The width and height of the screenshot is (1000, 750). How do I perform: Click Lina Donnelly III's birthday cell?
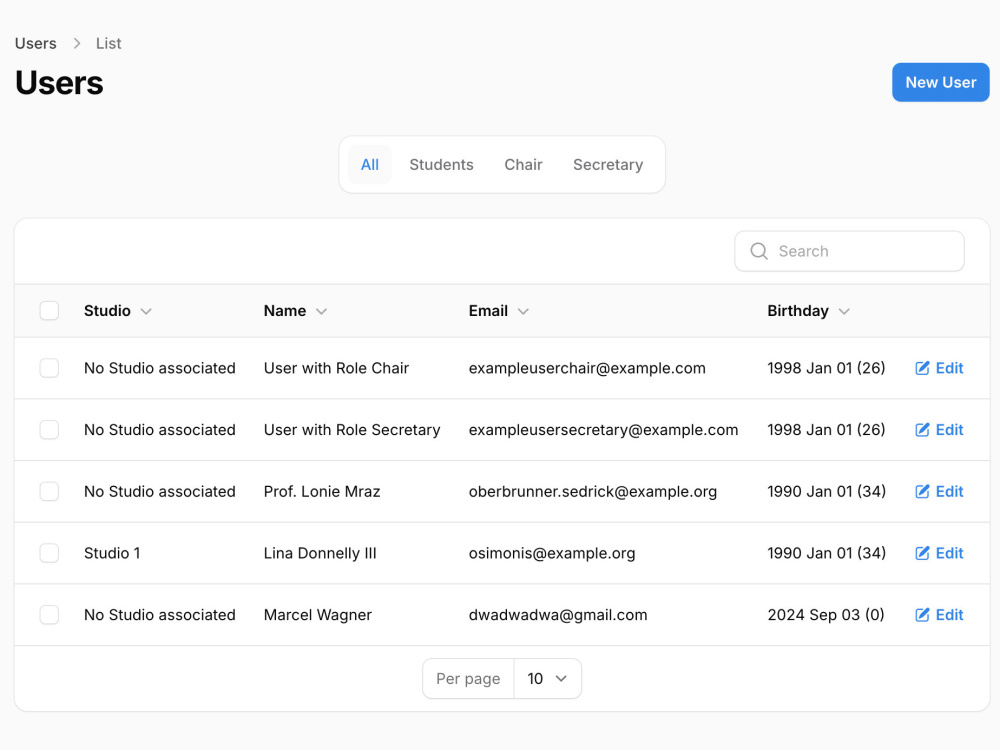[827, 553]
